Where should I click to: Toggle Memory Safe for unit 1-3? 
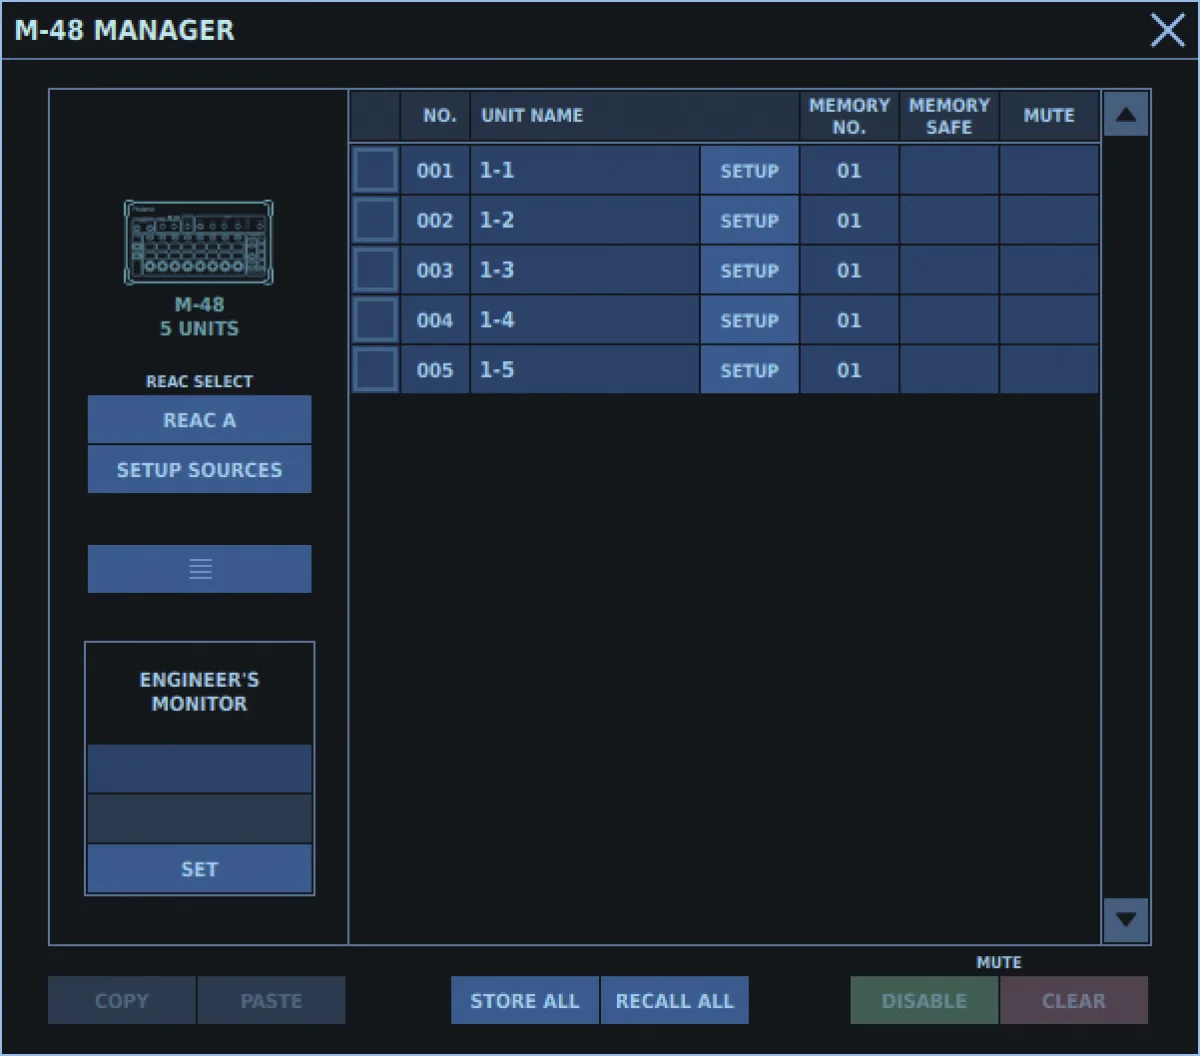(x=949, y=270)
